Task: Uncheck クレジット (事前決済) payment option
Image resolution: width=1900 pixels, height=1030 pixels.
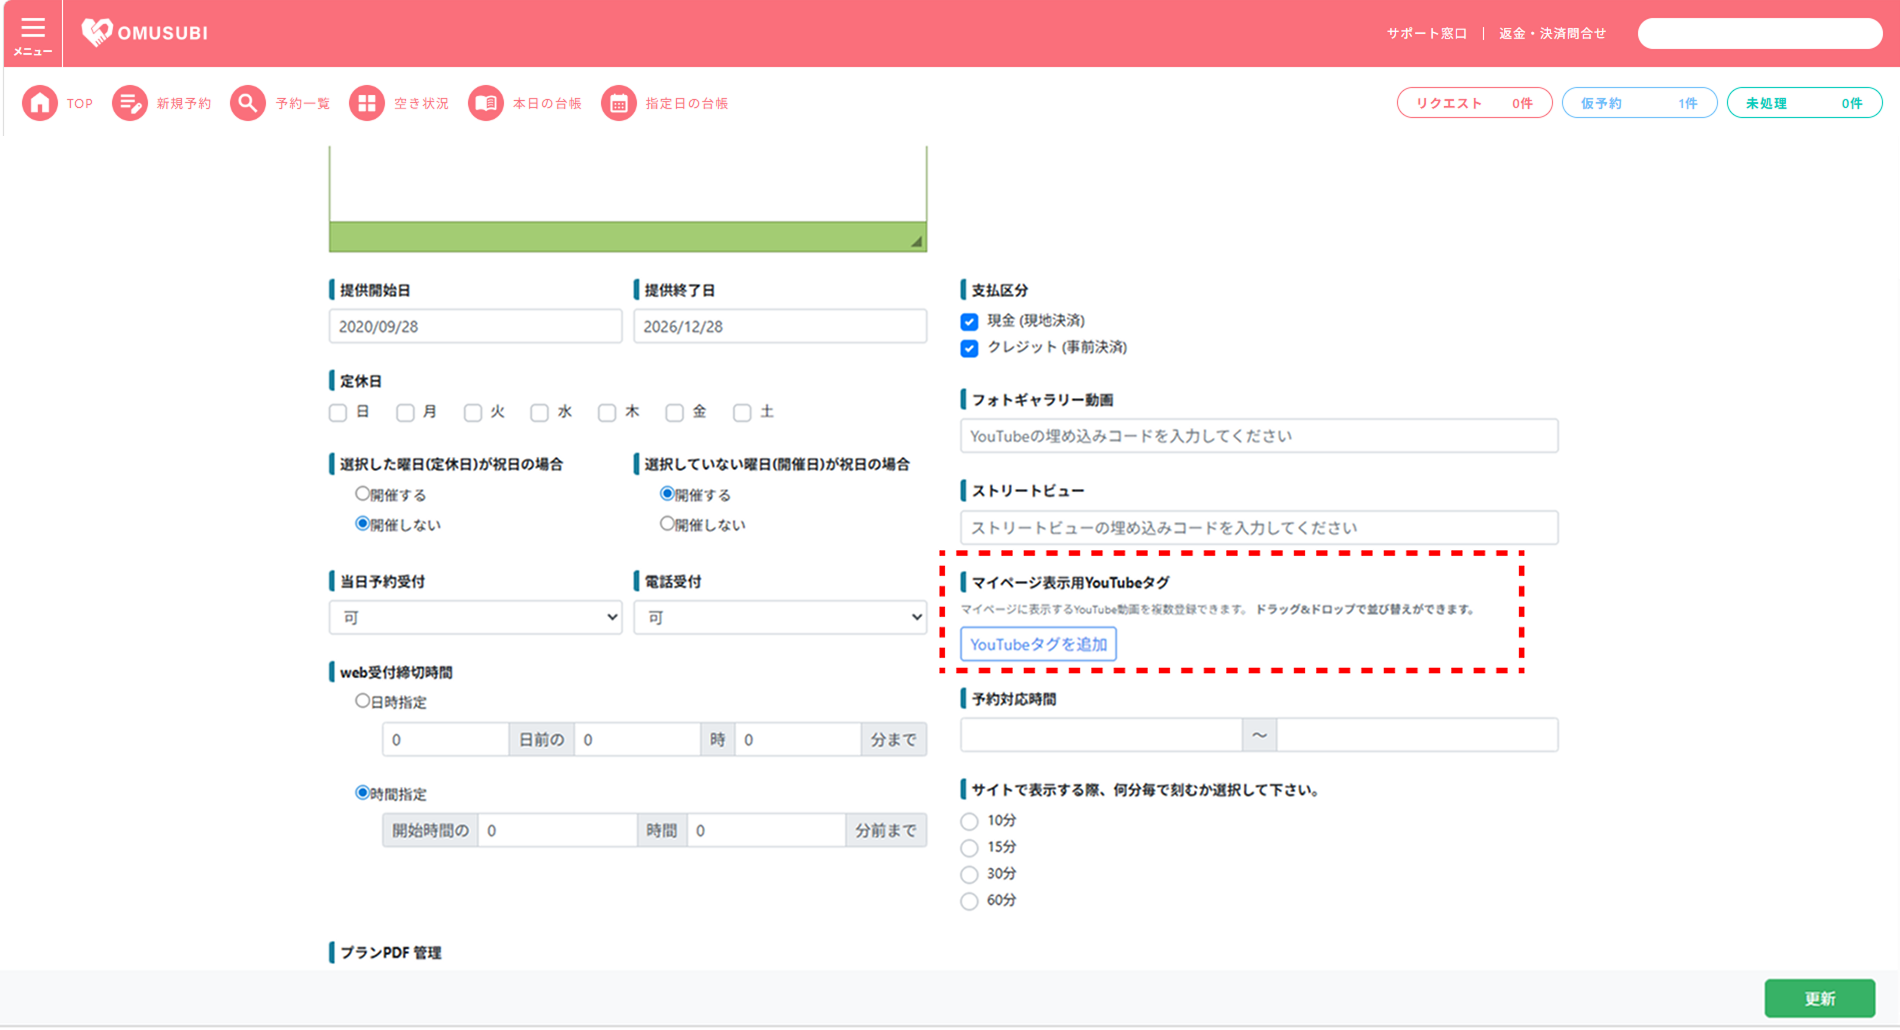Action: pos(969,349)
